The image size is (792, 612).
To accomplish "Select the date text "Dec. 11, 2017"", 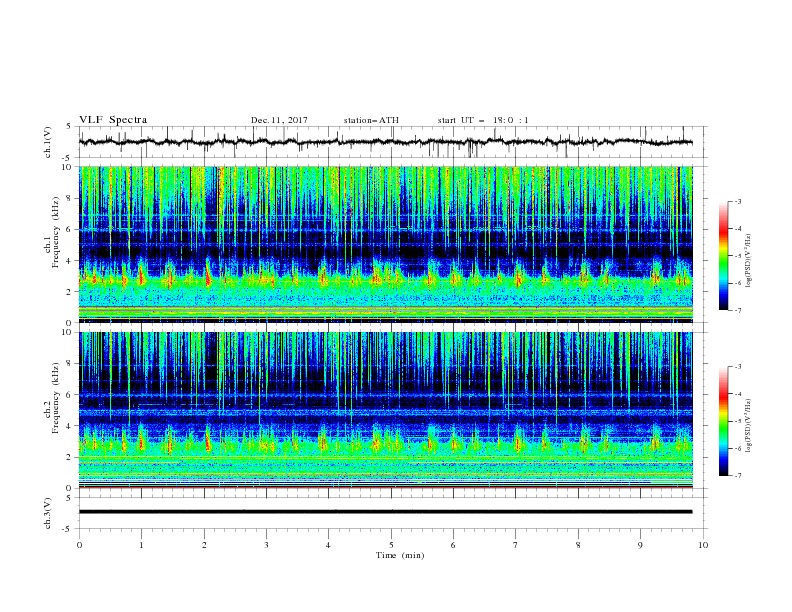I will pyautogui.click(x=279, y=120).
